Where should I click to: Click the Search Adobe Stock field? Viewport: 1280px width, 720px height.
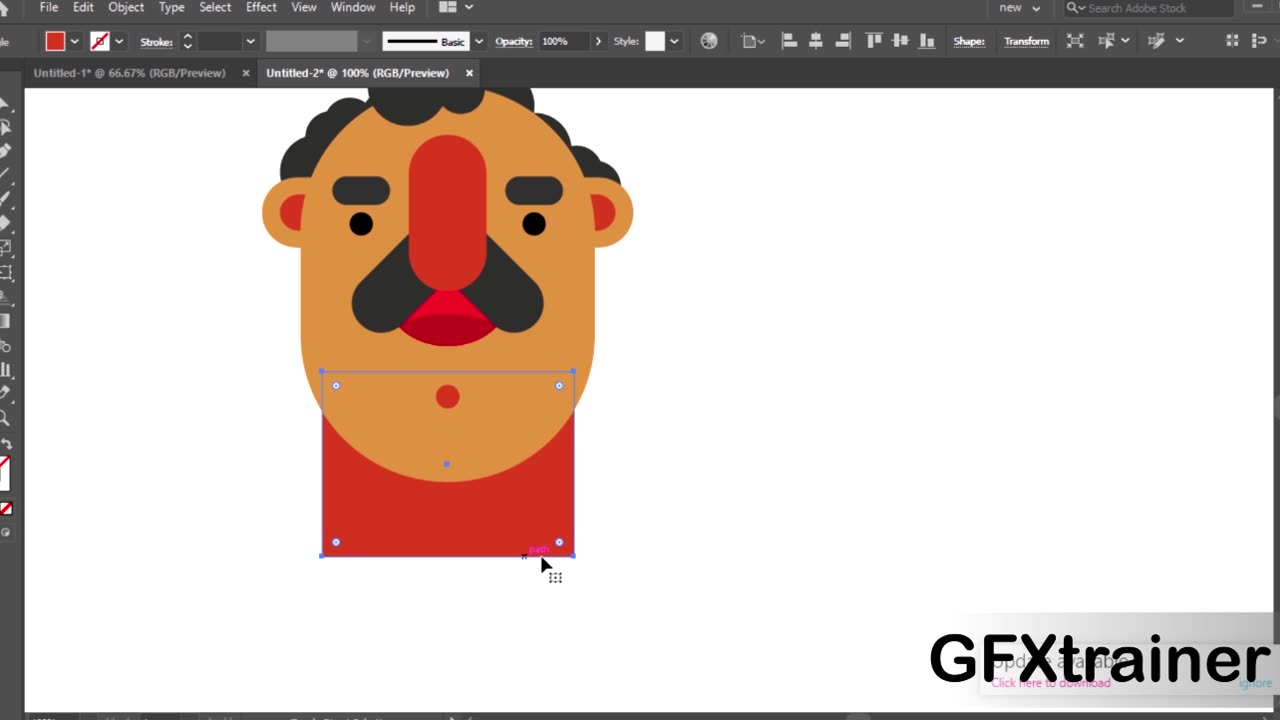pyautogui.click(x=1148, y=8)
